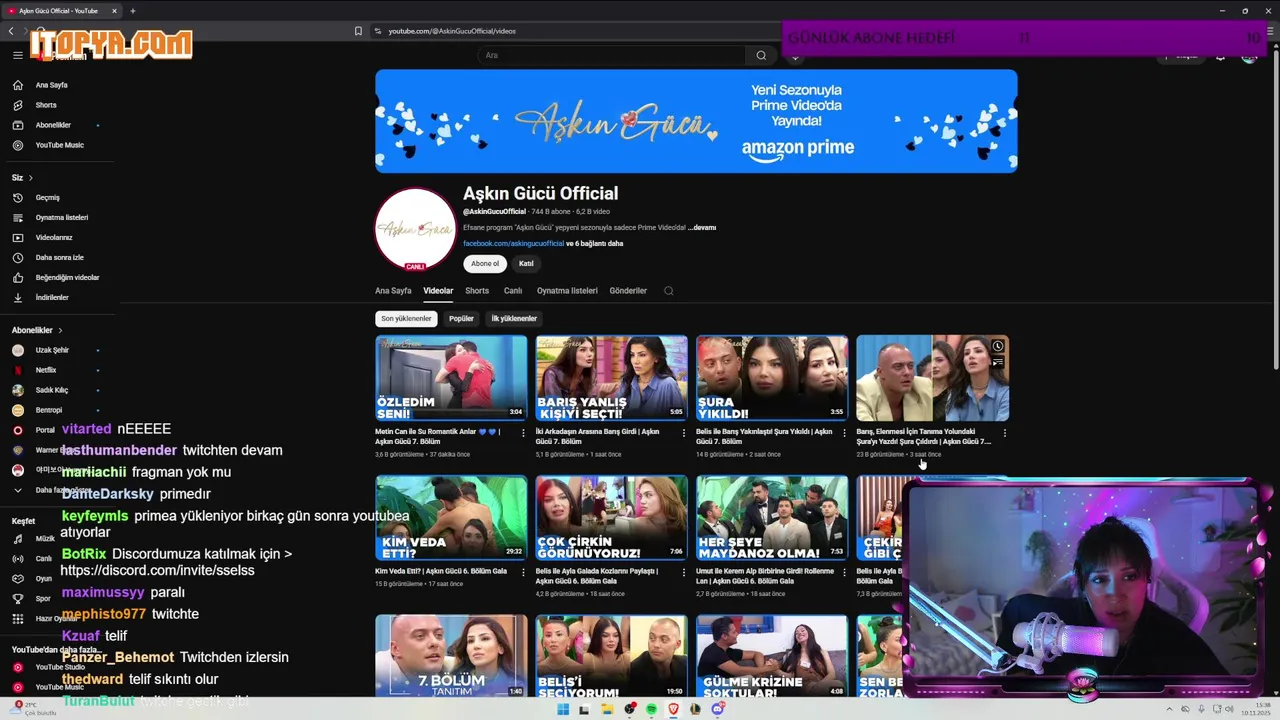The image size is (1280, 720).
Task: Click watch later icon on Barış, Elenmesi İçin thumbnail
Action: 997,346
